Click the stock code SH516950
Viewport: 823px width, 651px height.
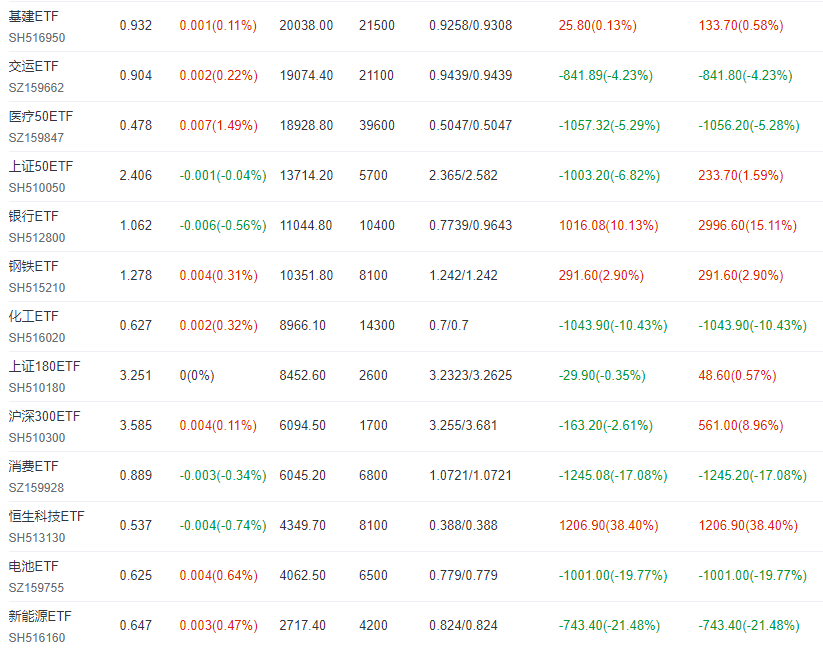tap(37, 38)
